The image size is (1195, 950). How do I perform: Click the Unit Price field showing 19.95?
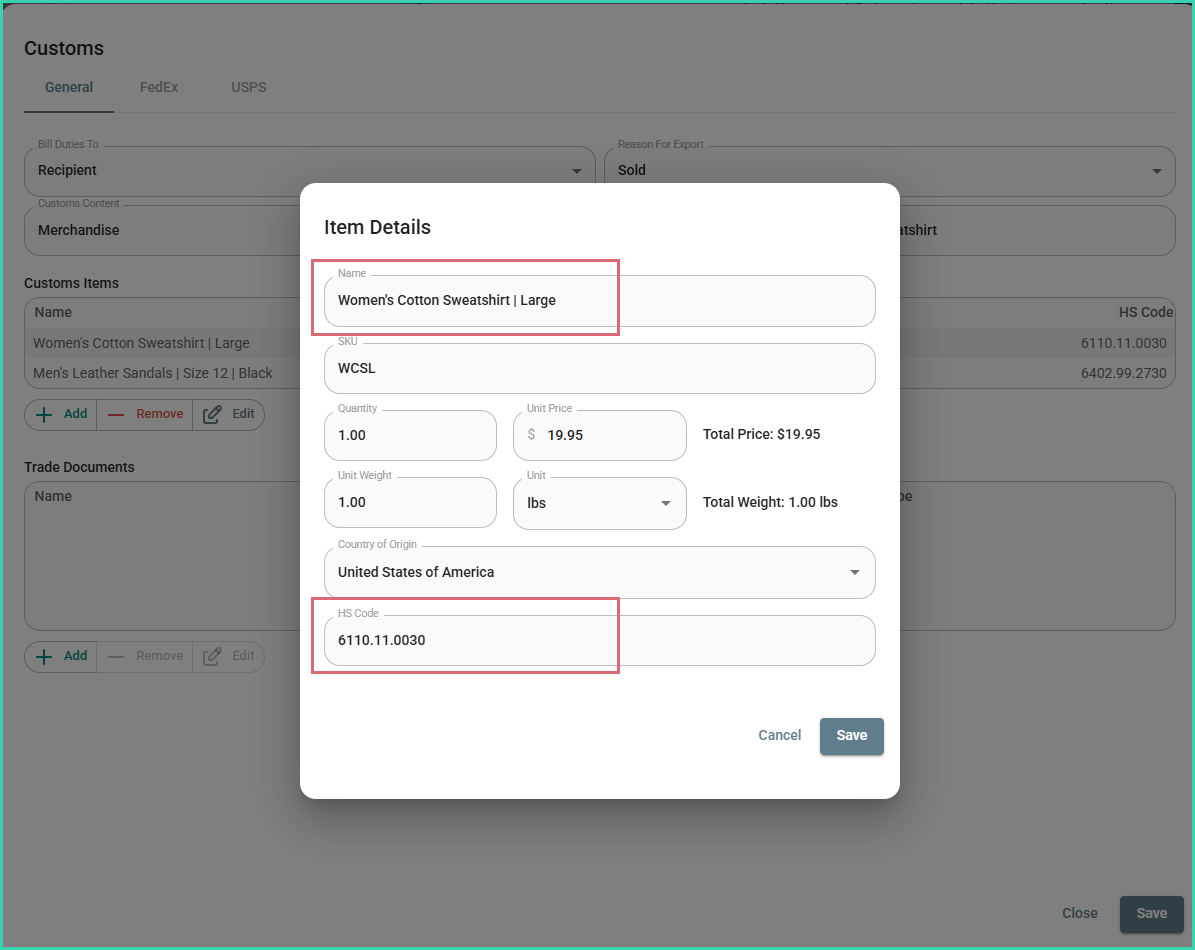click(608, 435)
